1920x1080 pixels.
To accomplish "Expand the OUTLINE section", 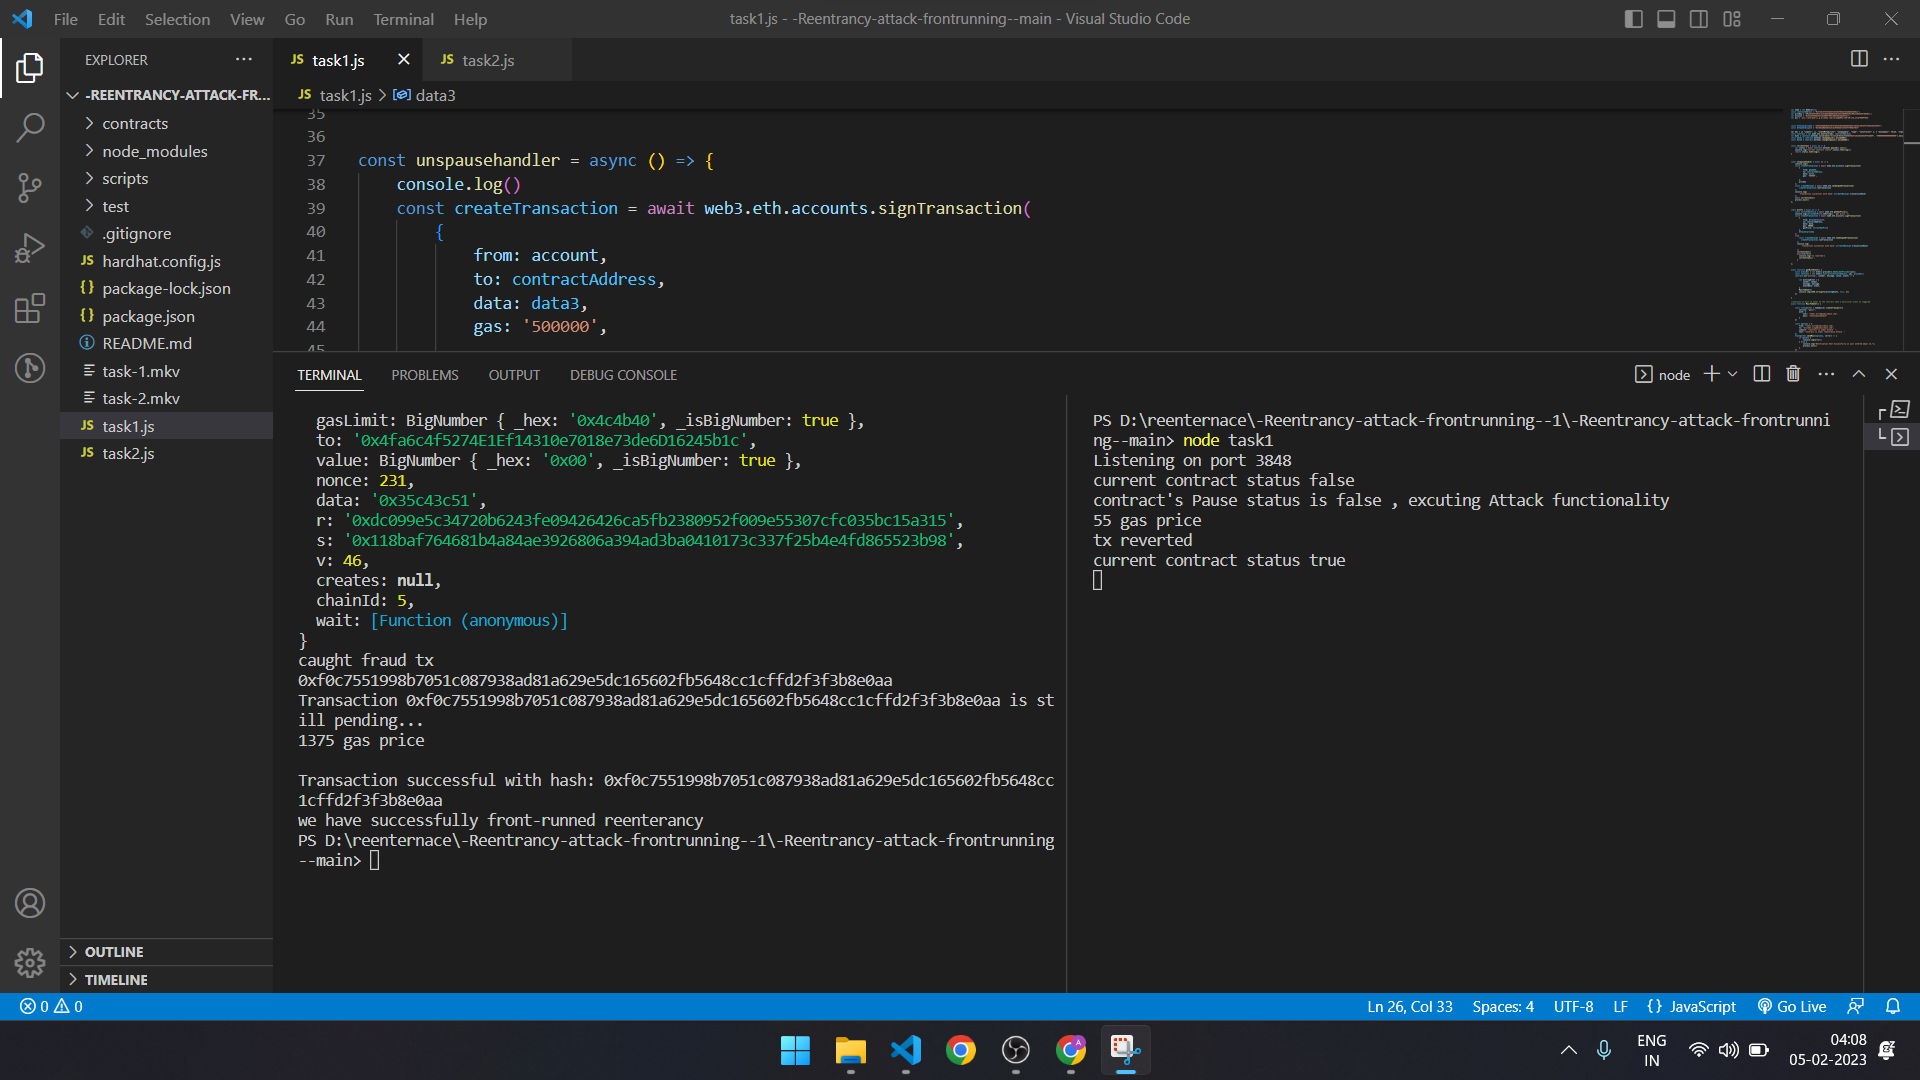I will (166, 952).
